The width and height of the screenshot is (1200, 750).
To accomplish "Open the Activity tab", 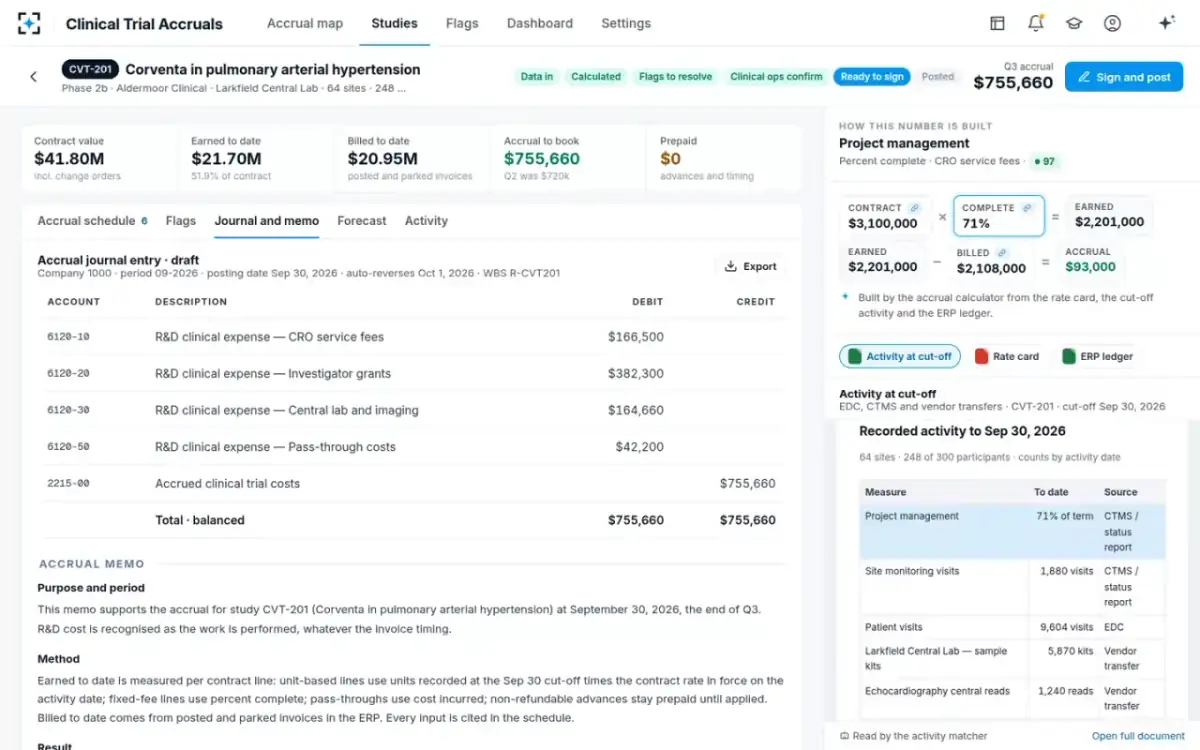I will [426, 221].
